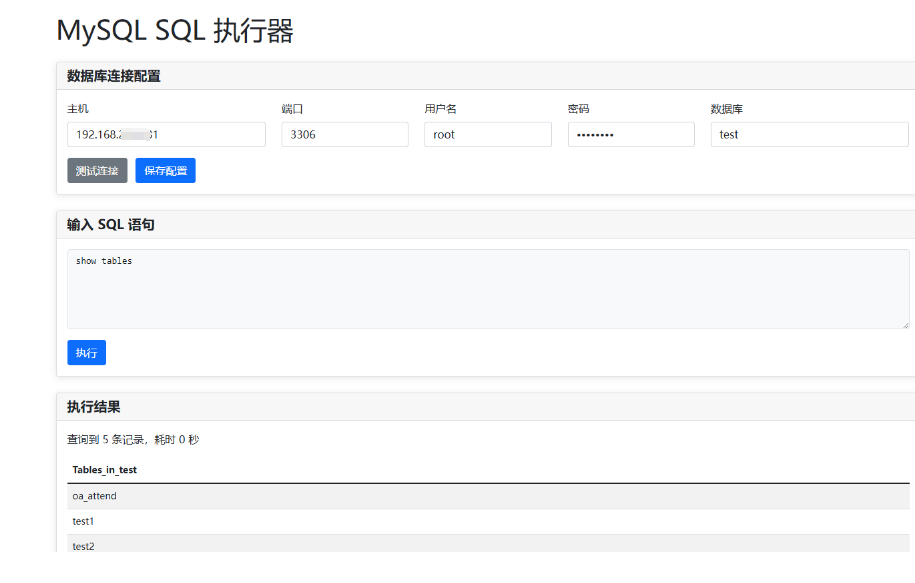Screen dimensions: 915x583
Task: Click the 主机 host input field
Action: [166, 134]
